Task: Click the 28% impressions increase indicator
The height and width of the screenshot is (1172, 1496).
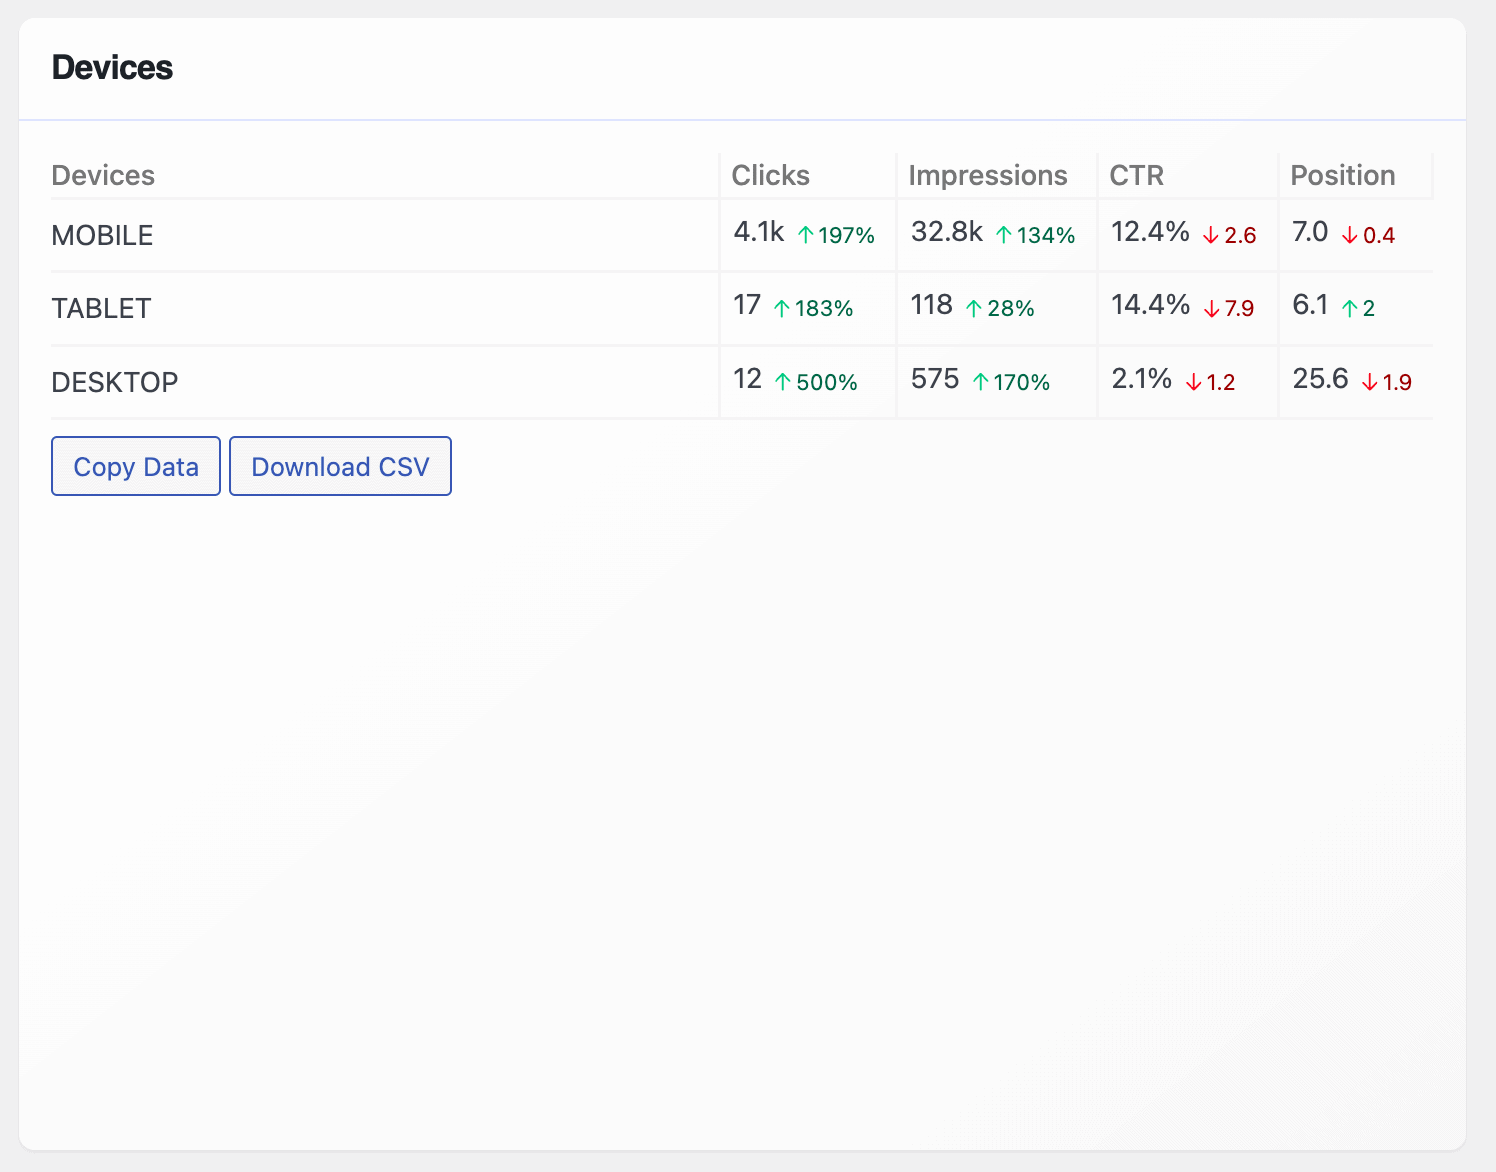Action: [999, 308]
